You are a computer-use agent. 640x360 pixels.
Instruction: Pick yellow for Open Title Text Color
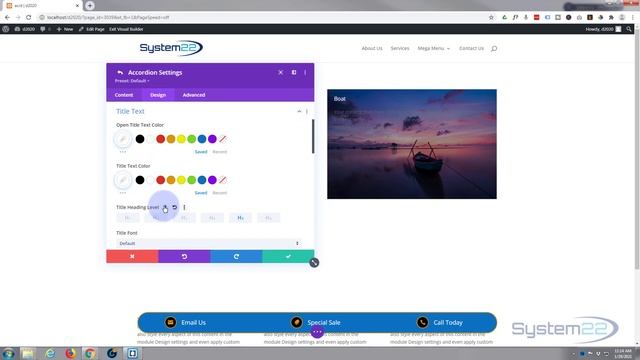point(181,139)
